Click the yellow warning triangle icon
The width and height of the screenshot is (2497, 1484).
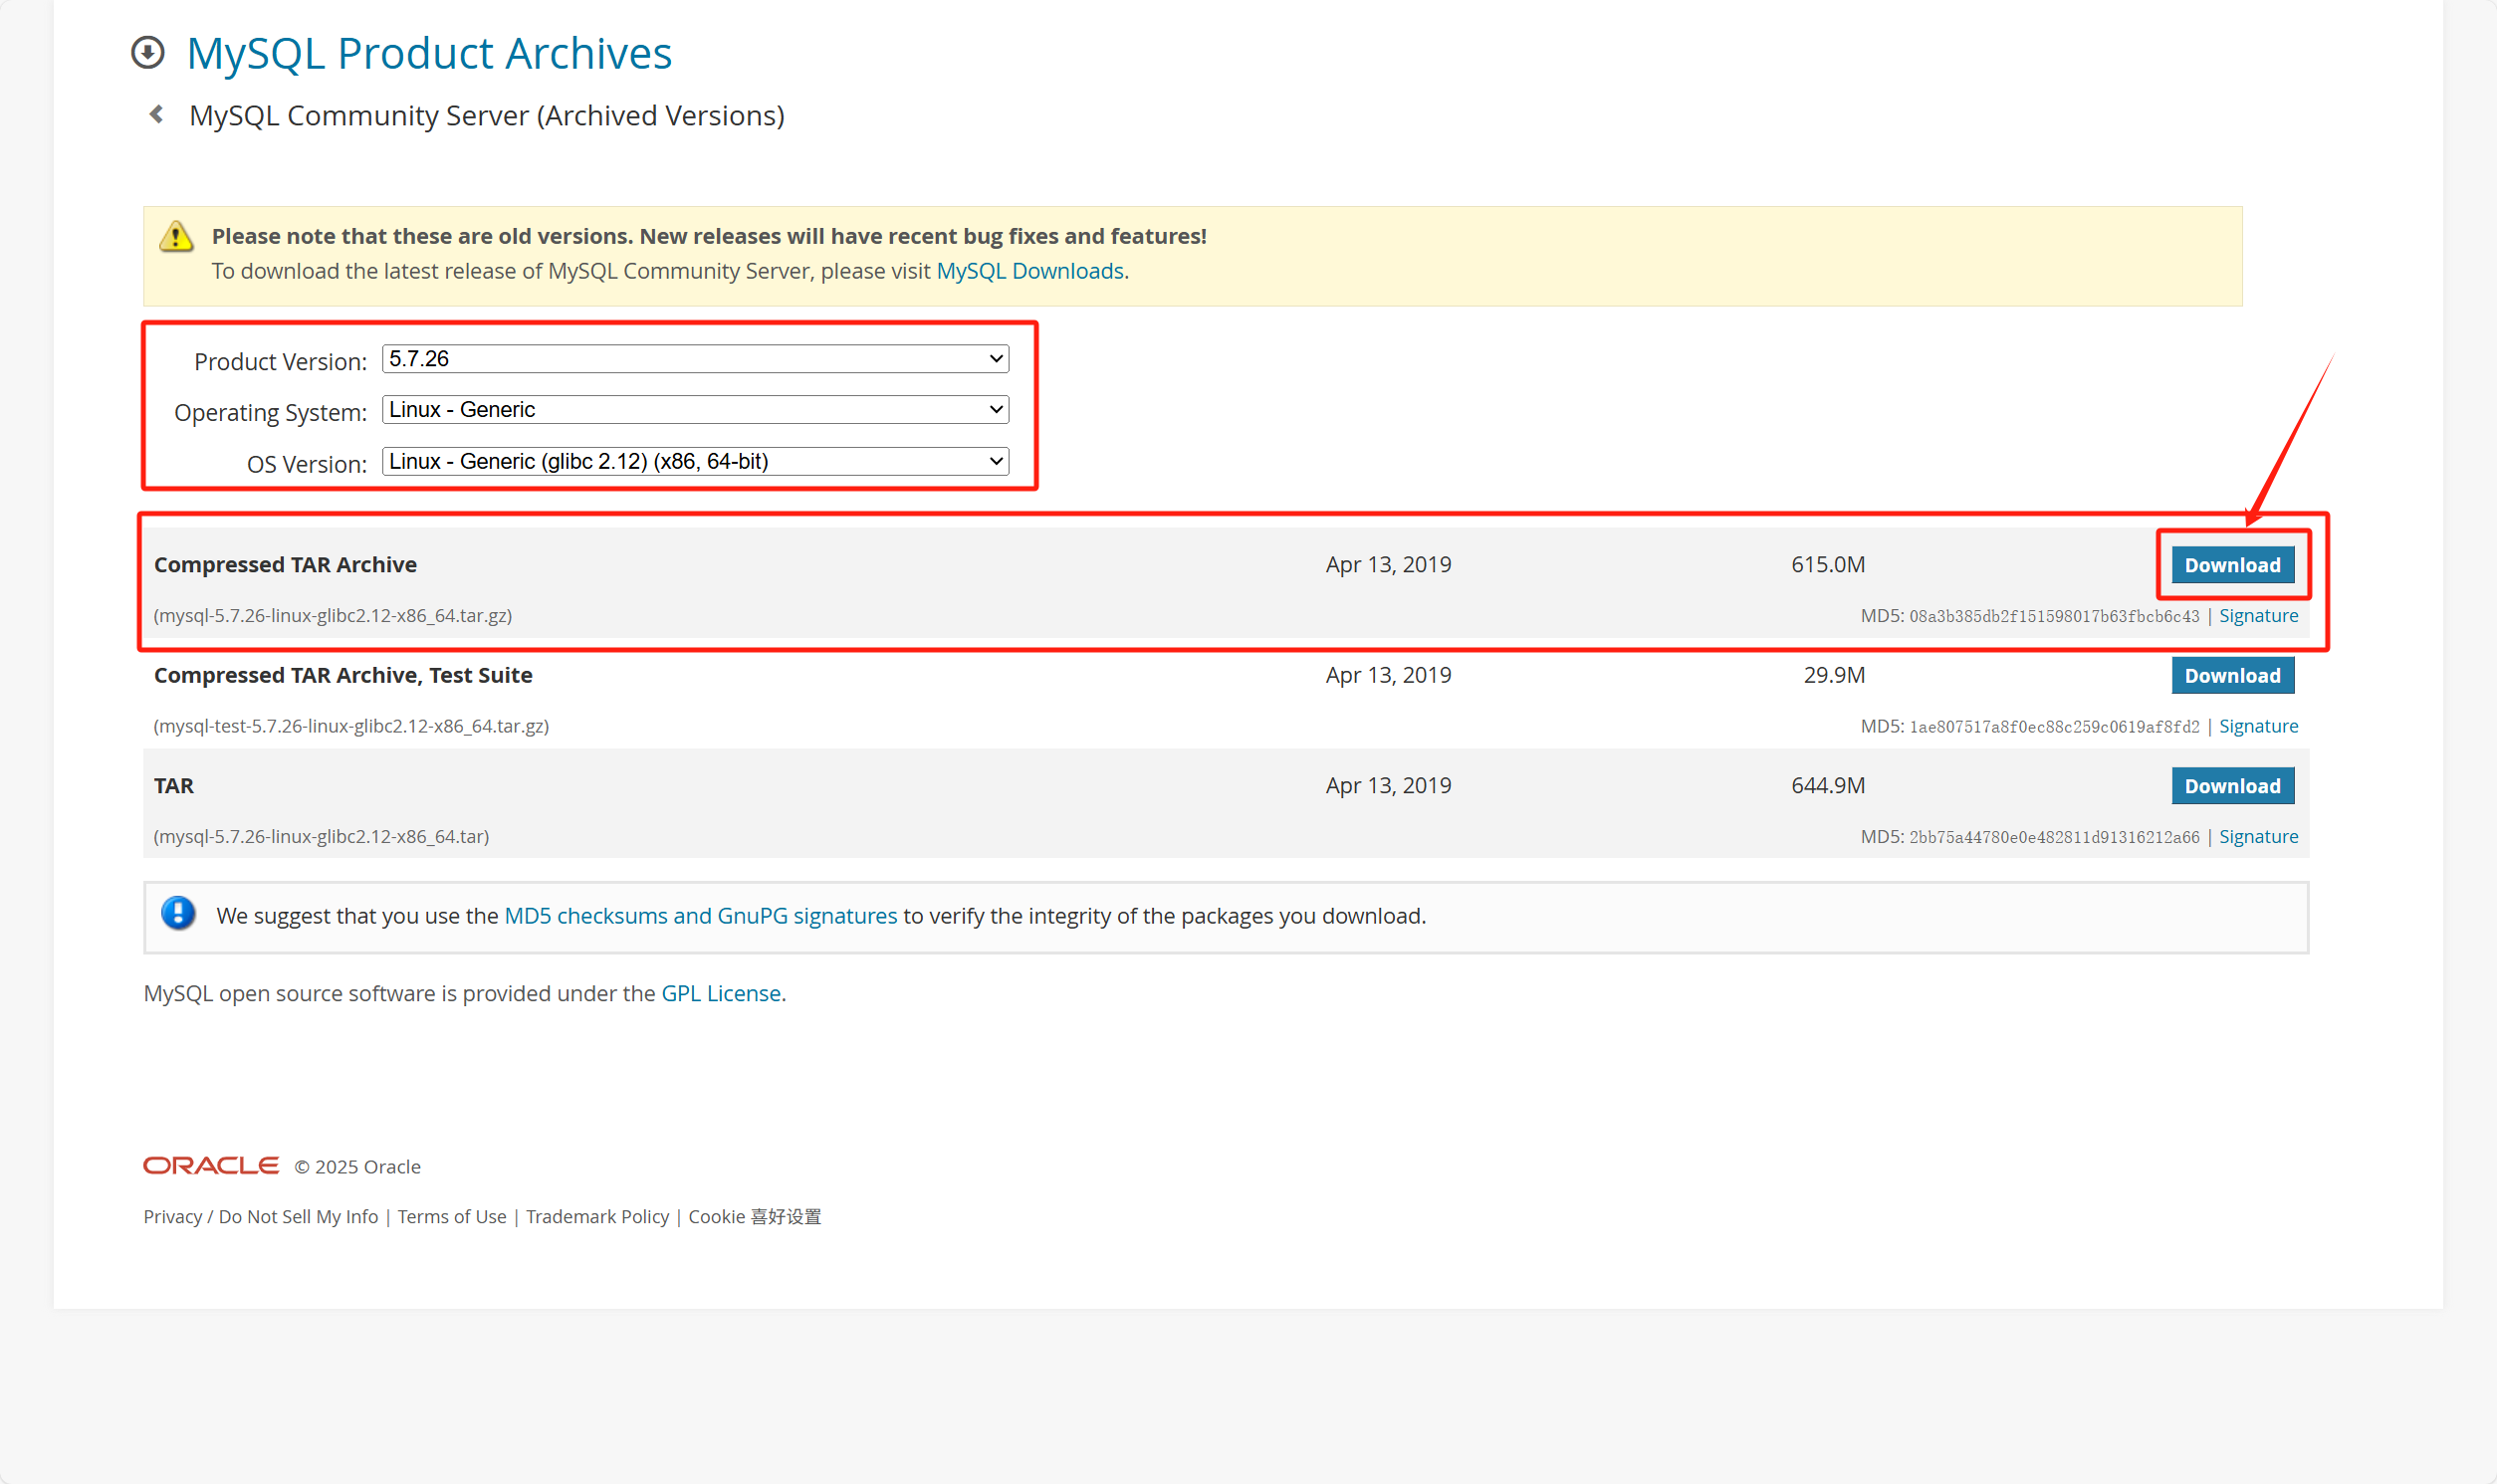pyautogui.click(x=176, y=236)
